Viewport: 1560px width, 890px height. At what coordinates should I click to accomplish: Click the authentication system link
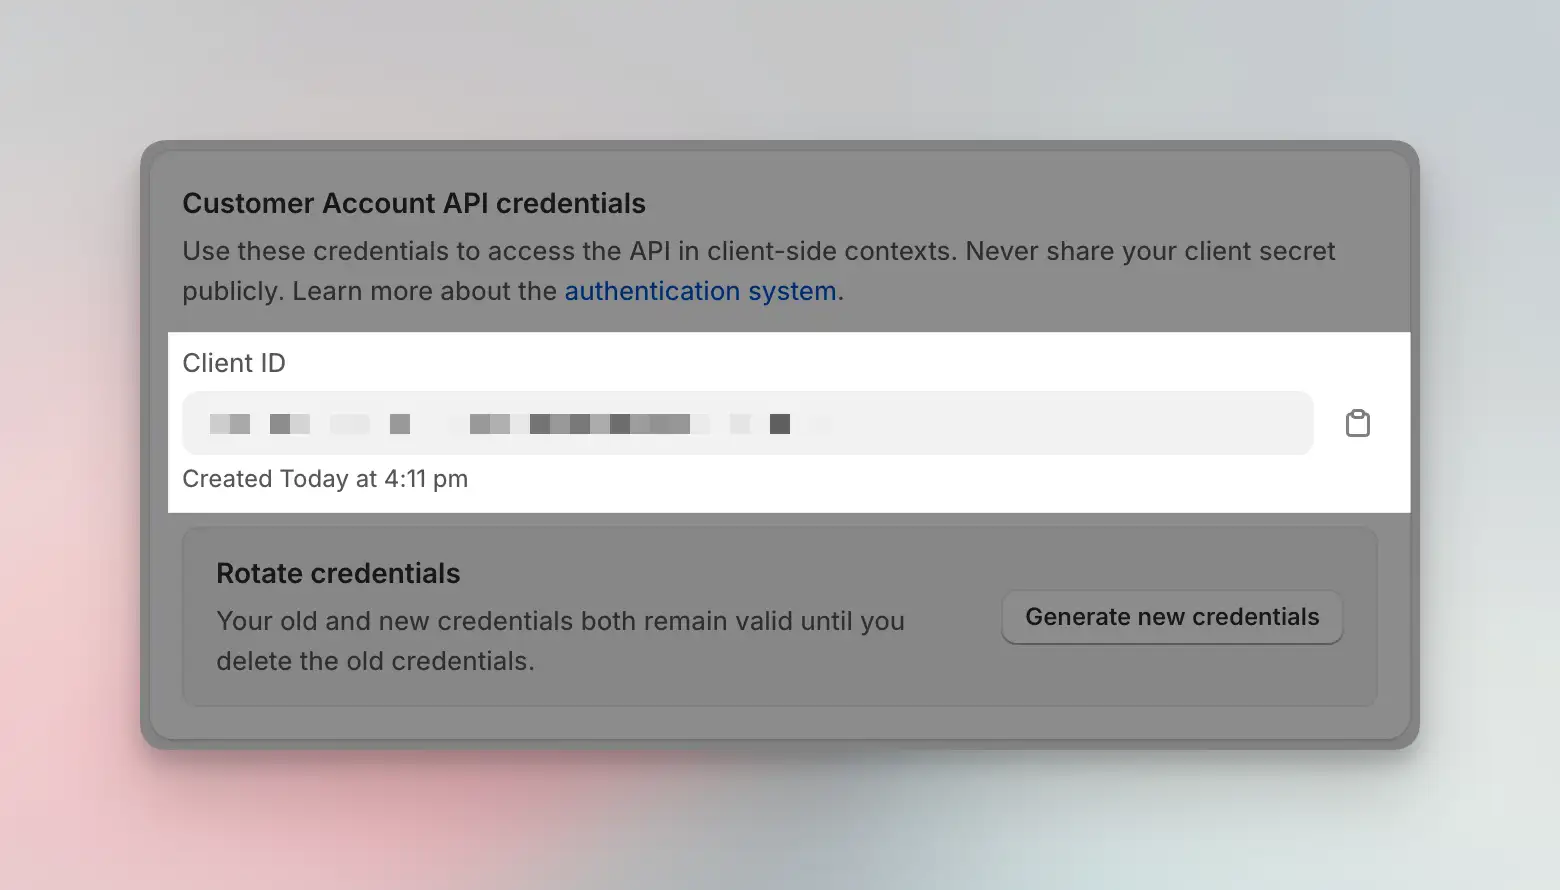tap(700, 291)
